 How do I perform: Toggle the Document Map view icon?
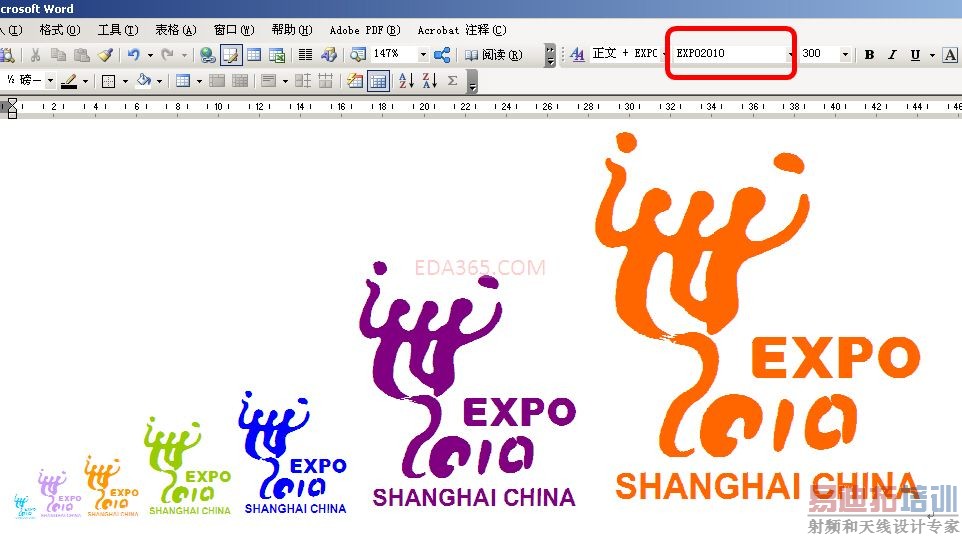[x=358, y=55]
